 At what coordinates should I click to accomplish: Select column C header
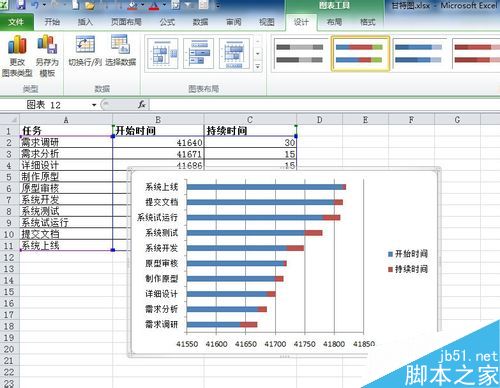250,120
